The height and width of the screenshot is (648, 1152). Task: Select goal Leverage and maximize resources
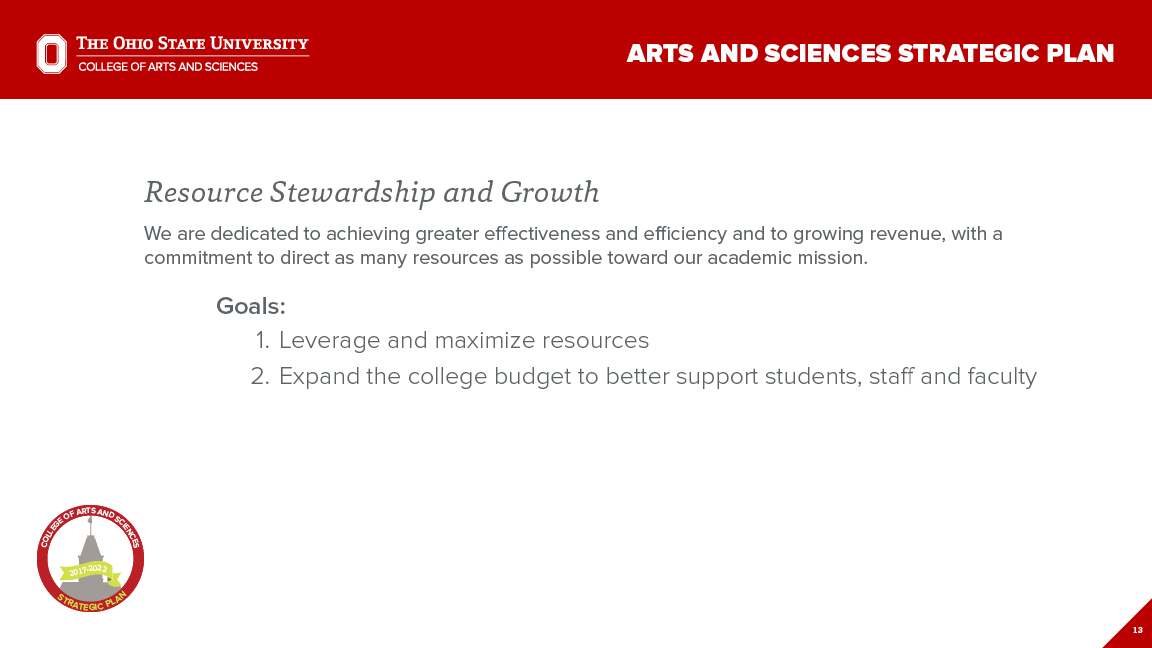click(x=463, y=340)
